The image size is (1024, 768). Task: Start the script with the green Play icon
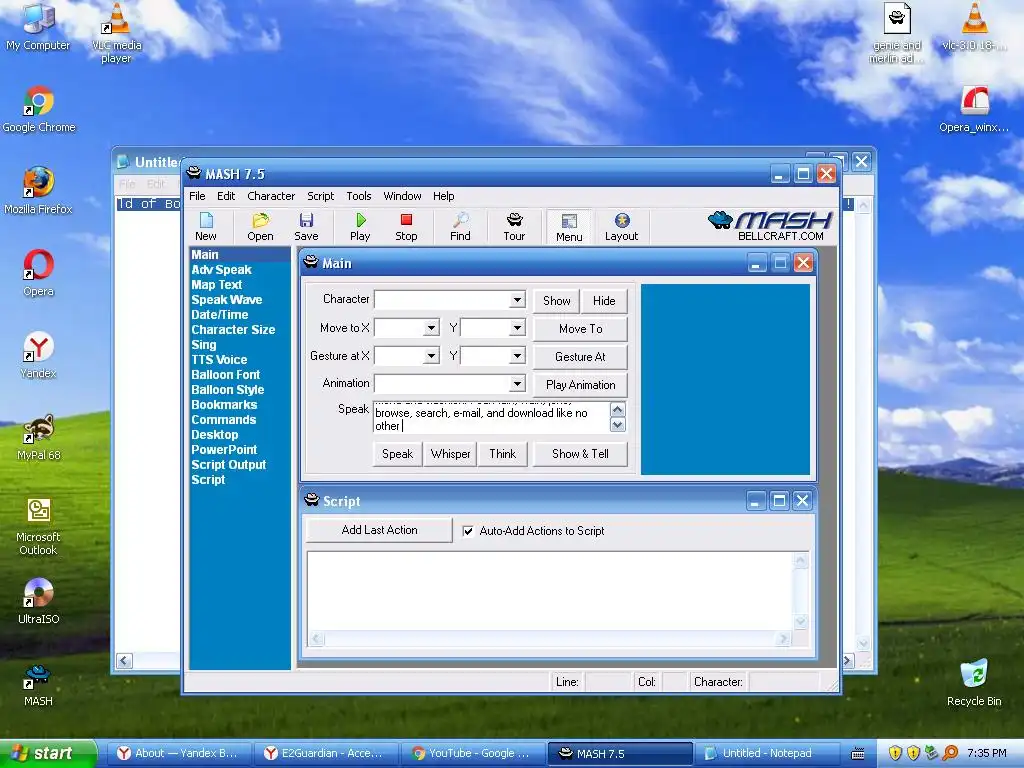tap(360, 226)
